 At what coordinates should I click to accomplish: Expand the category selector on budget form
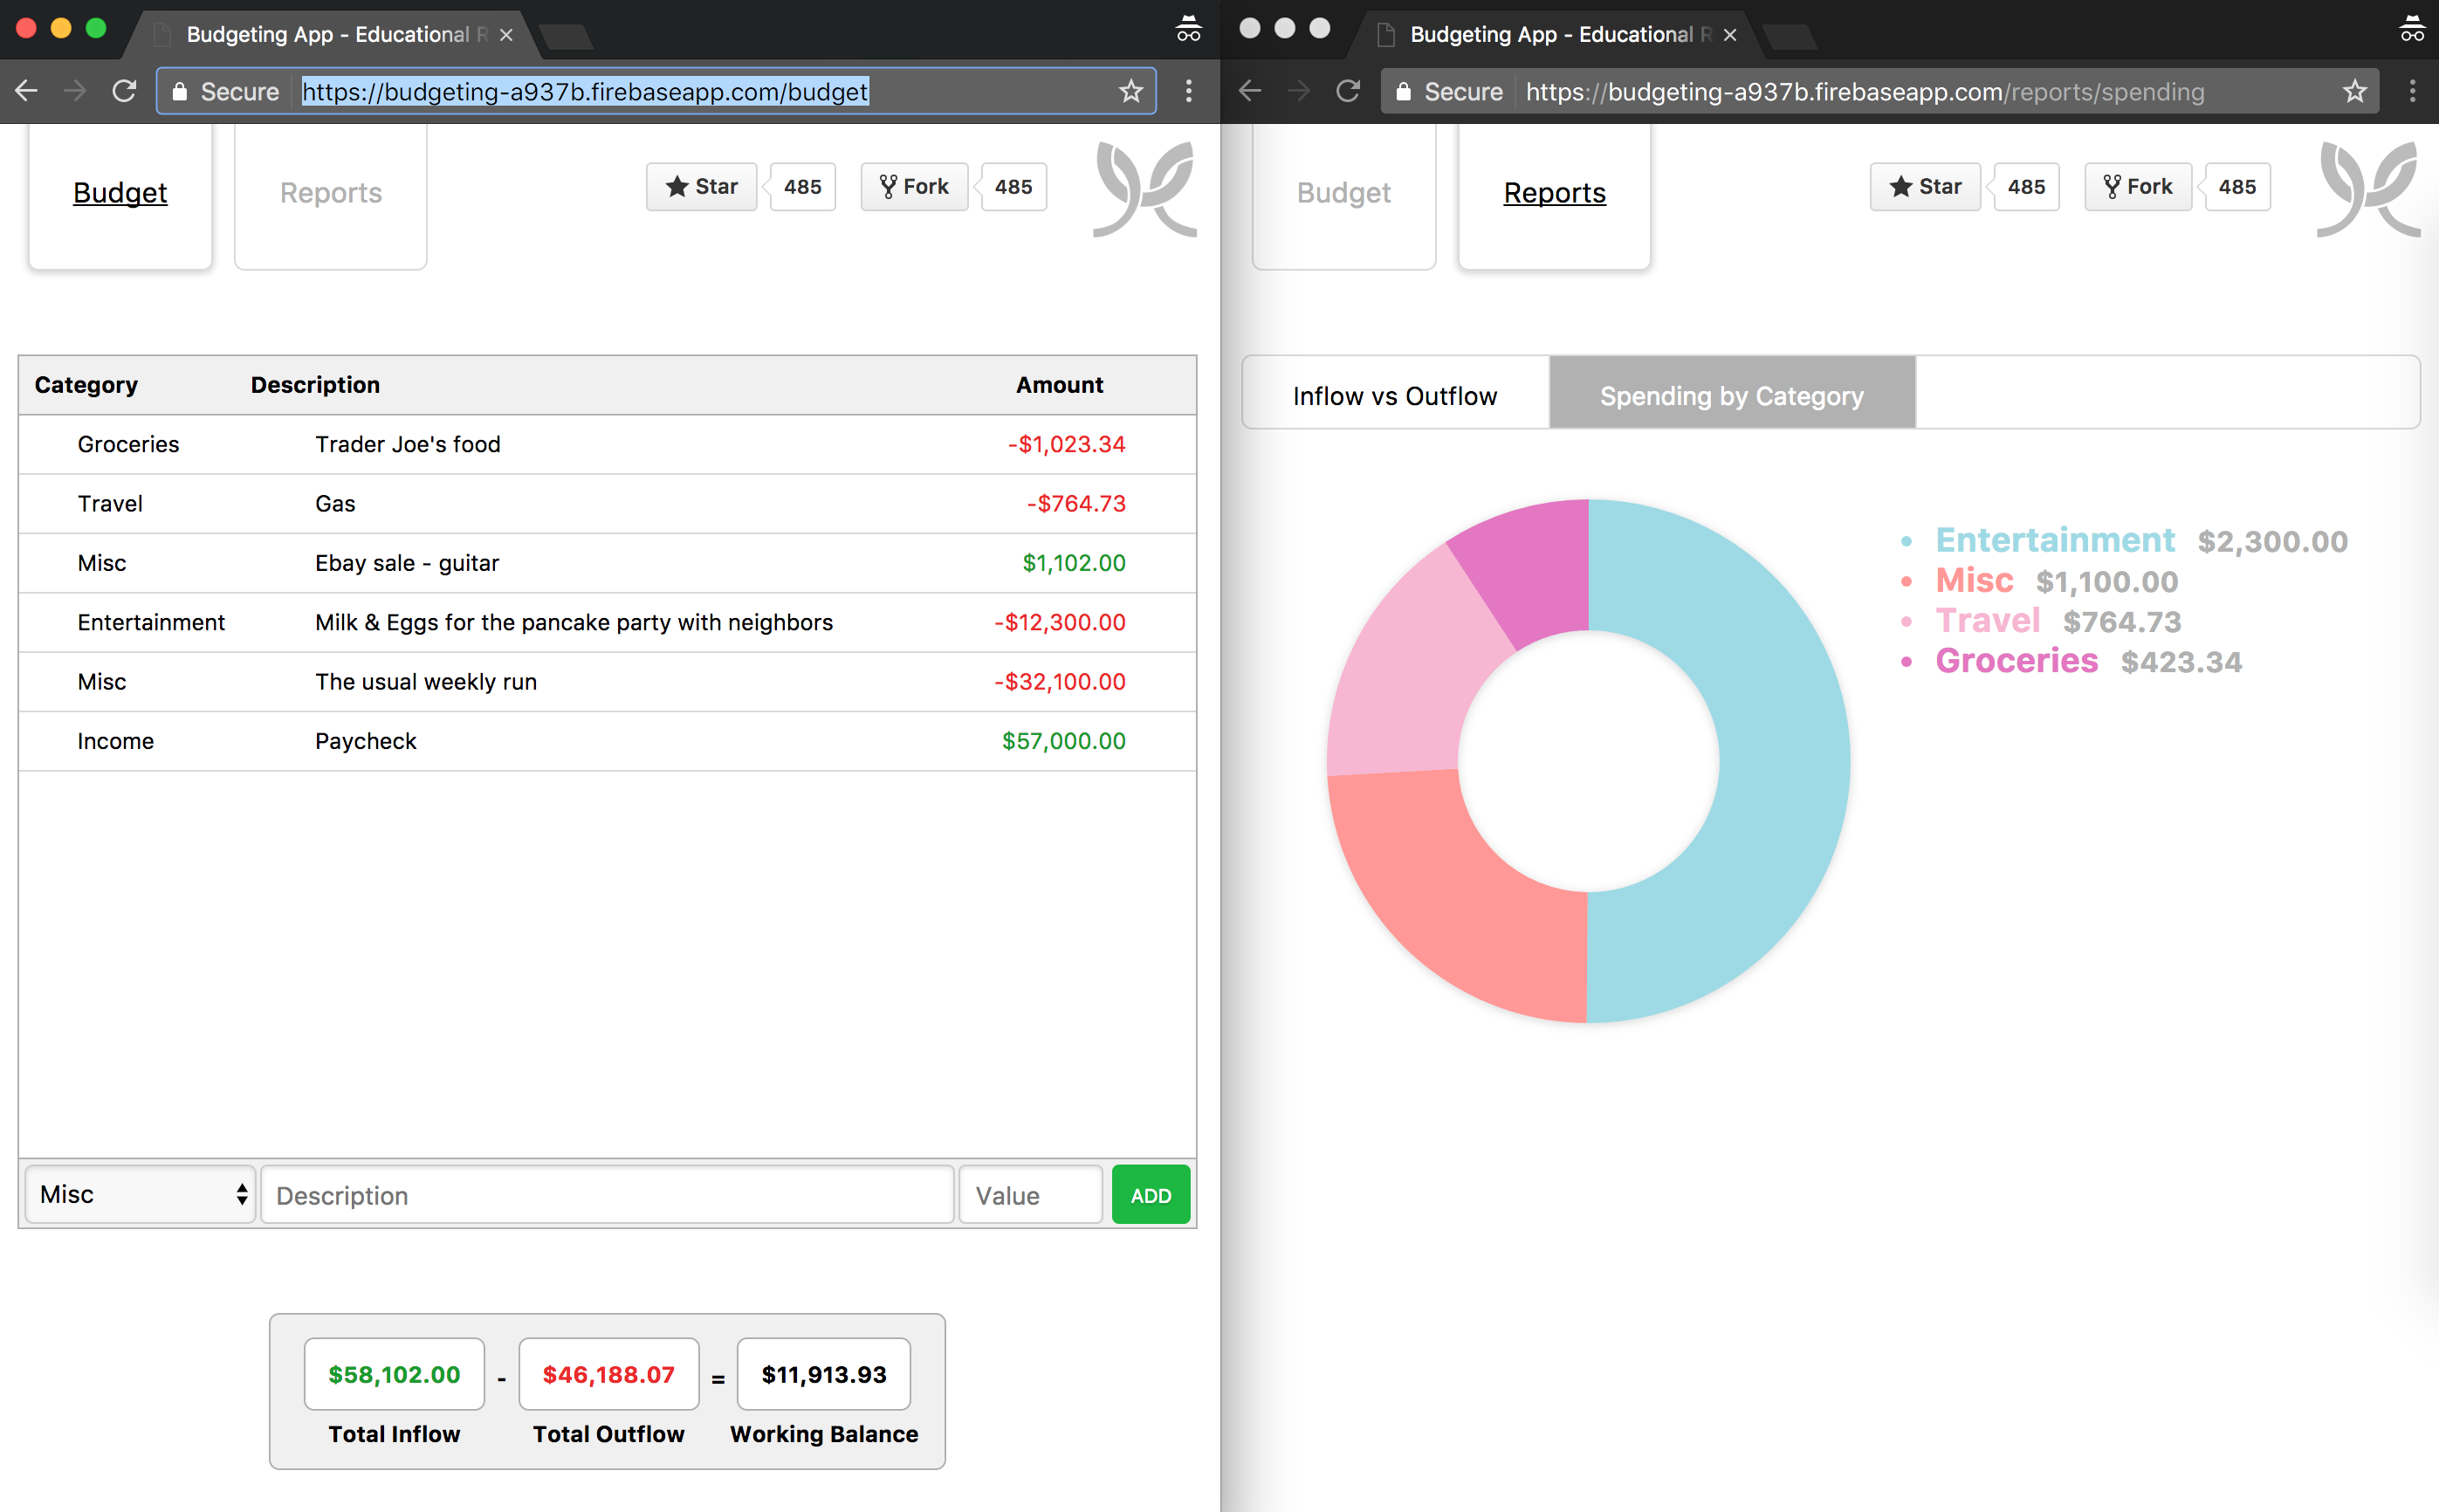[x=140, y=1195]
